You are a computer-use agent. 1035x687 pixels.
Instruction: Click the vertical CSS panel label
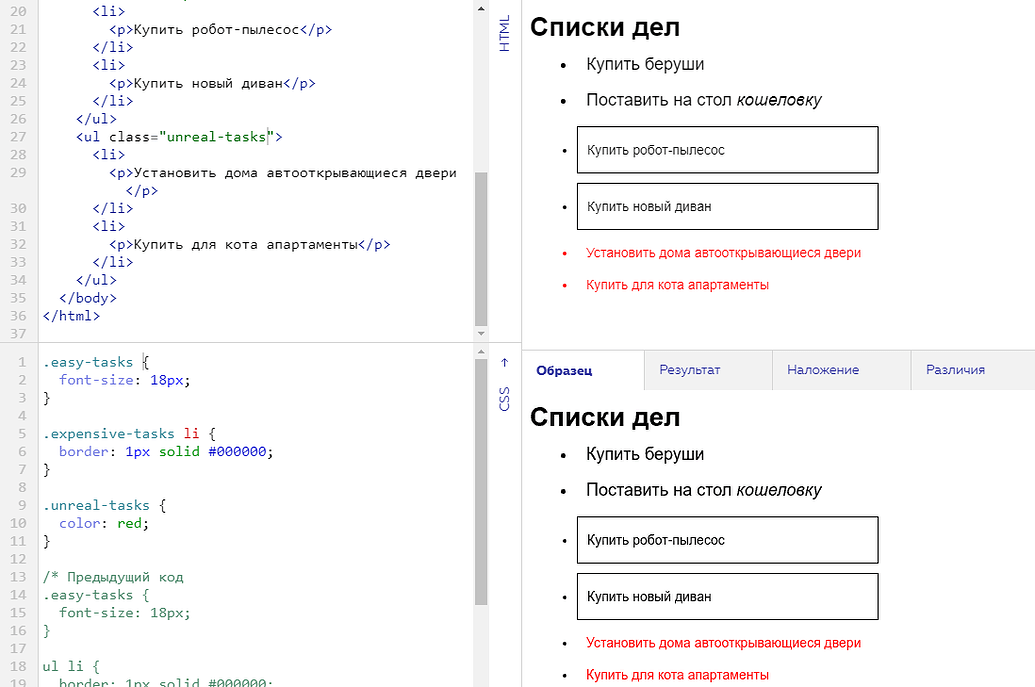(504, 398)
